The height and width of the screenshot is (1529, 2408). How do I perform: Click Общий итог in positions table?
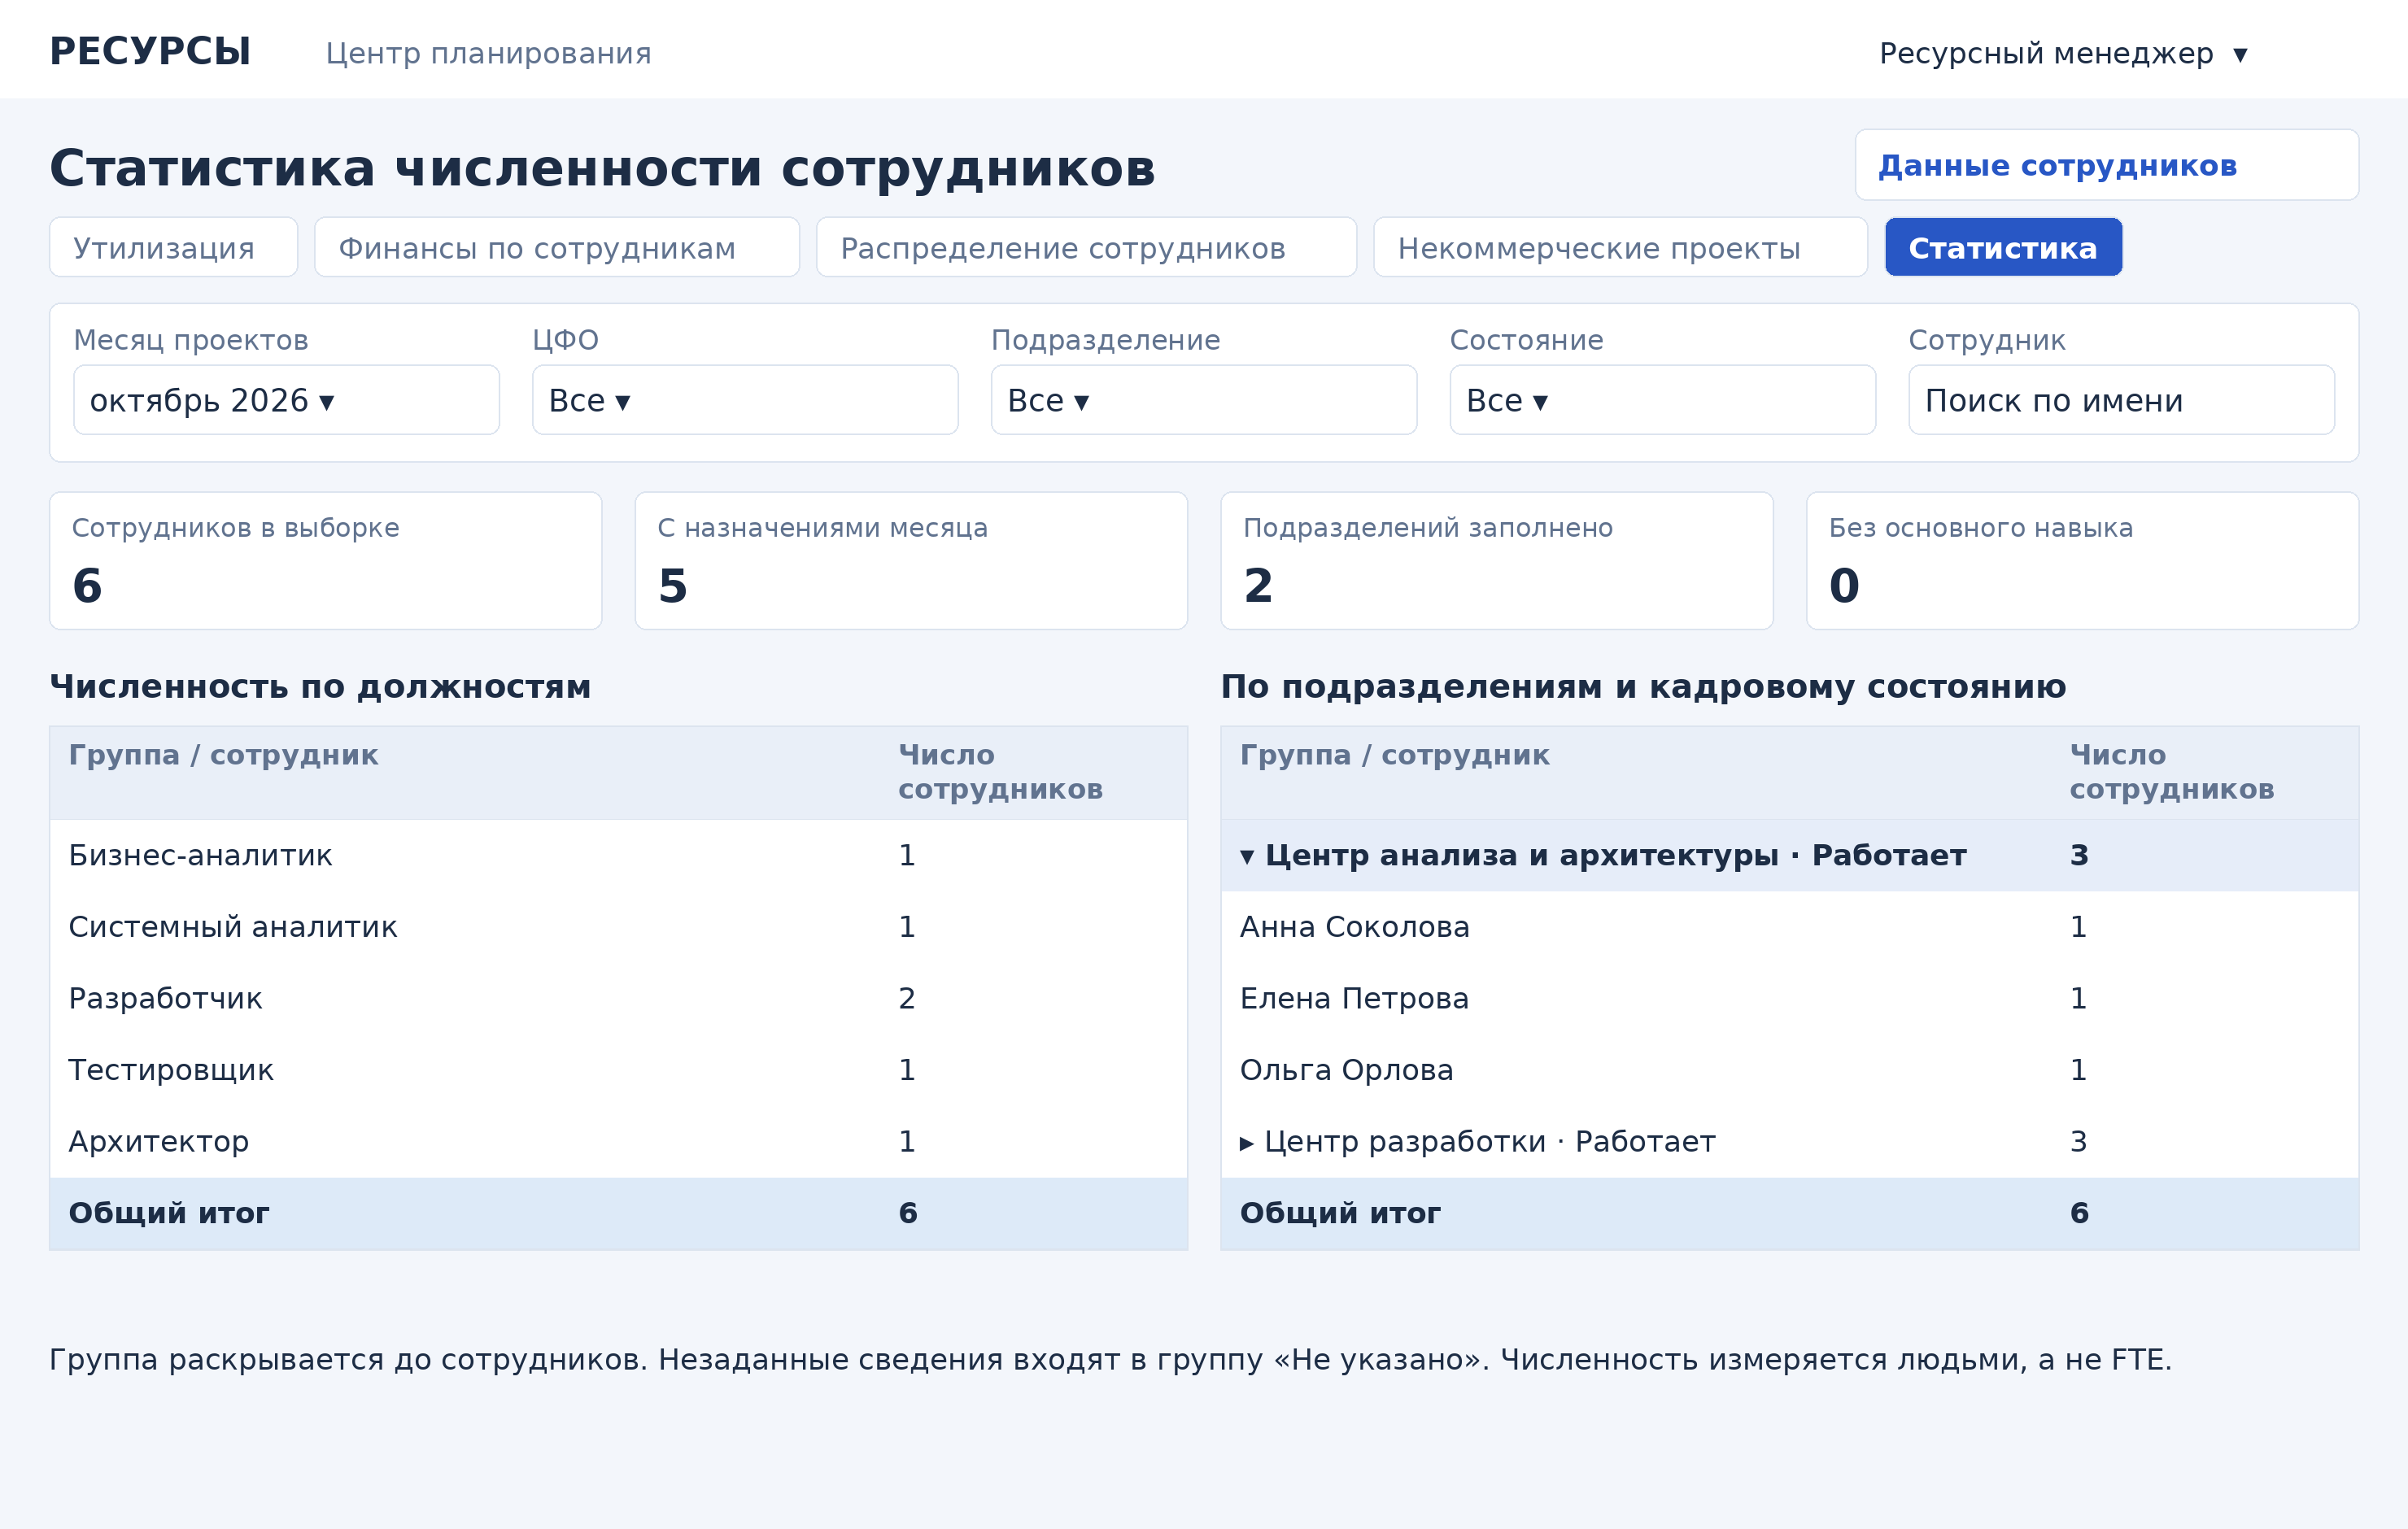[x=618, y=1213]
